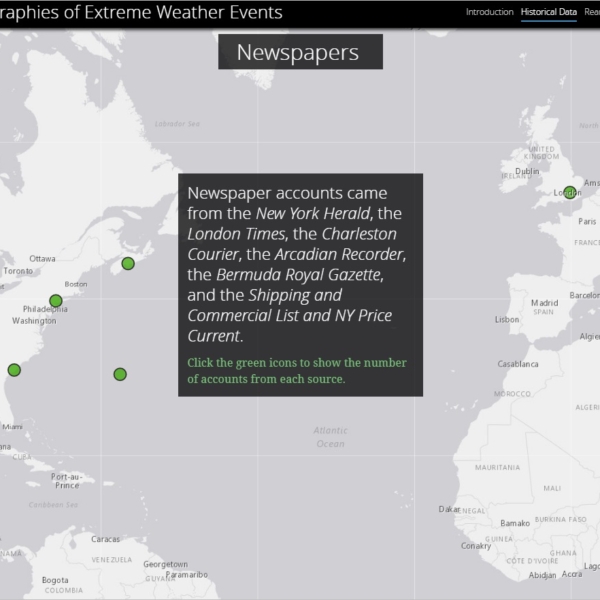This screenshot has height=600, width=600.
Task: Click the green marker in the Atlantic at Bermuda
Action: [x=120, y=374]
